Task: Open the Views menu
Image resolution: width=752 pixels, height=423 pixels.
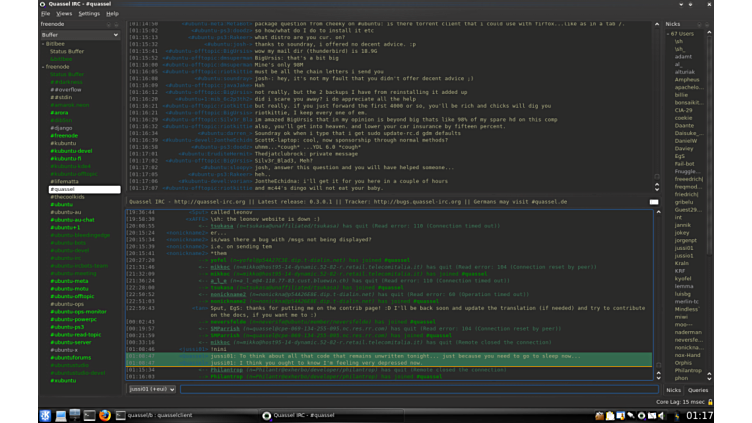Action: [x=64, y=14]
